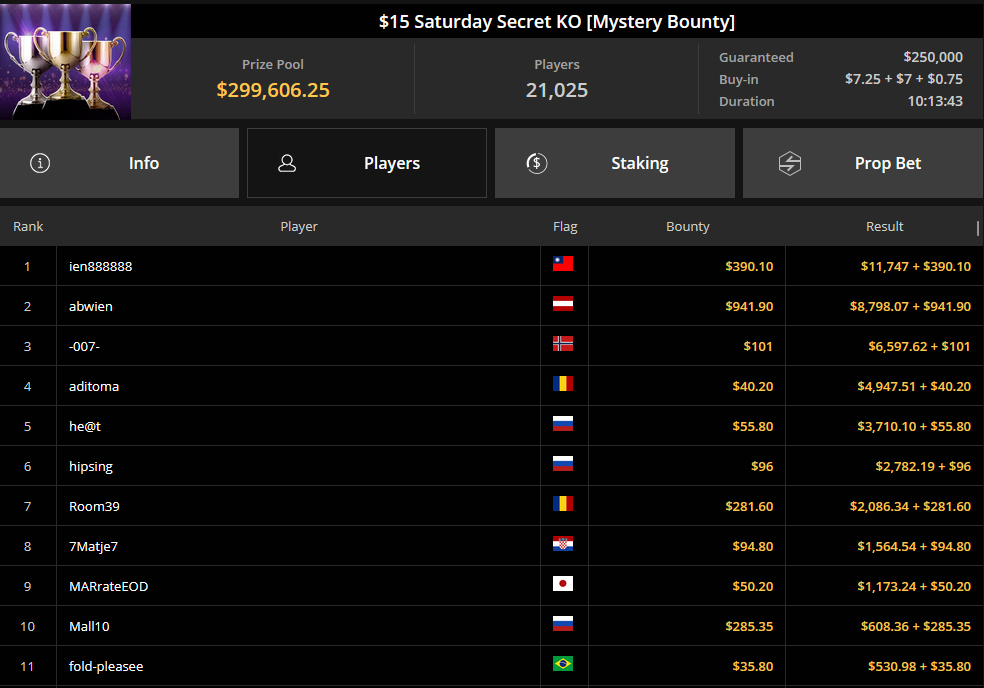Click Brazil flag for fold-pleasee
984x688 pixels.
tap(563, 664)
